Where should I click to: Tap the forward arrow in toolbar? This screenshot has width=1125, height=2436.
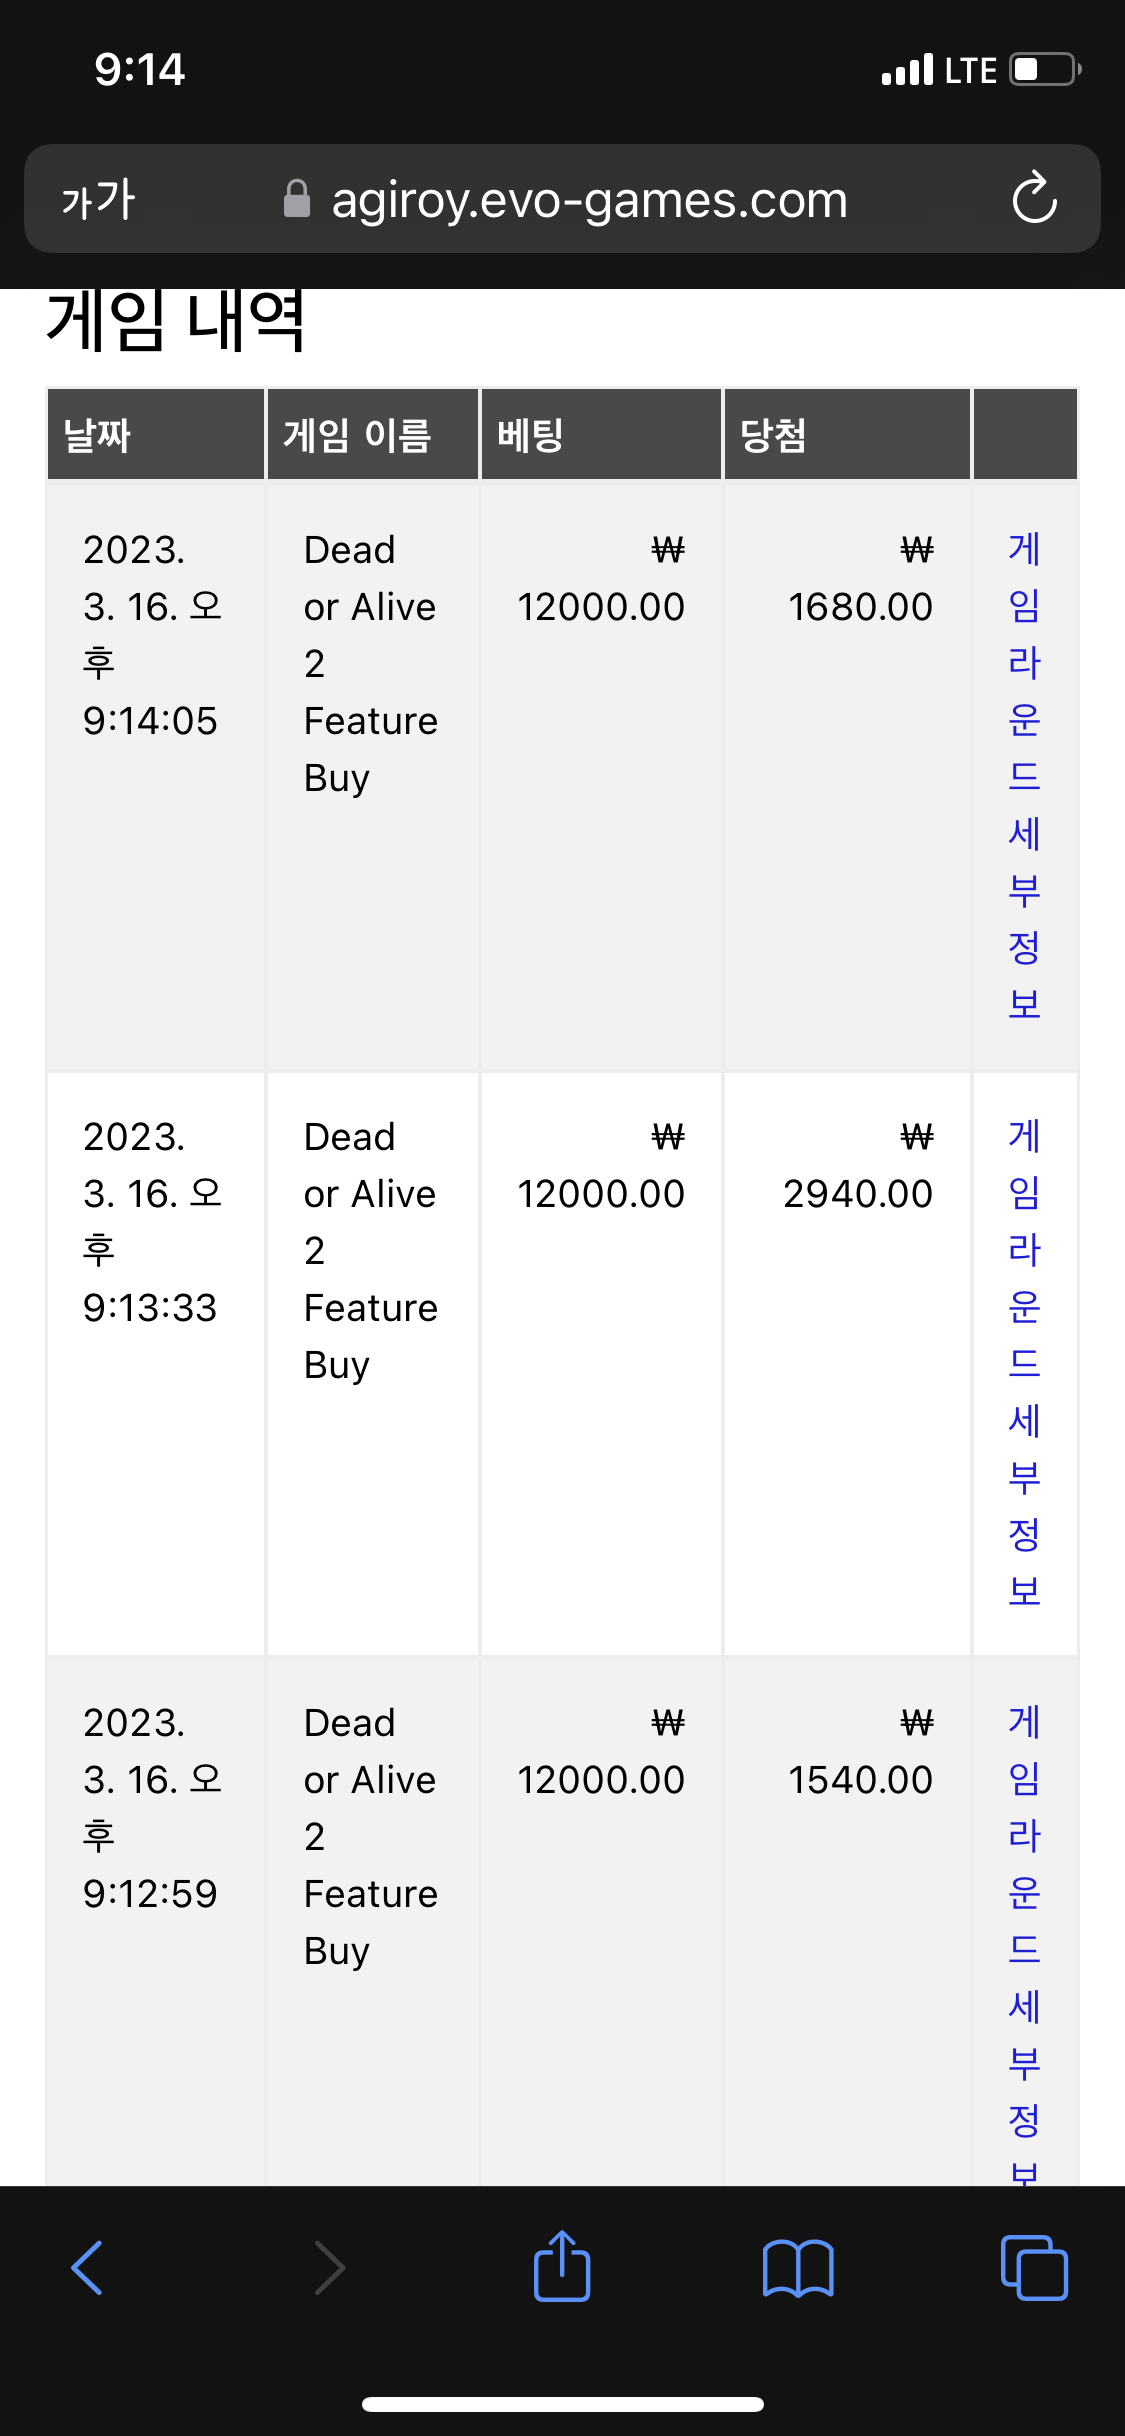click(x=329, y=2268)
